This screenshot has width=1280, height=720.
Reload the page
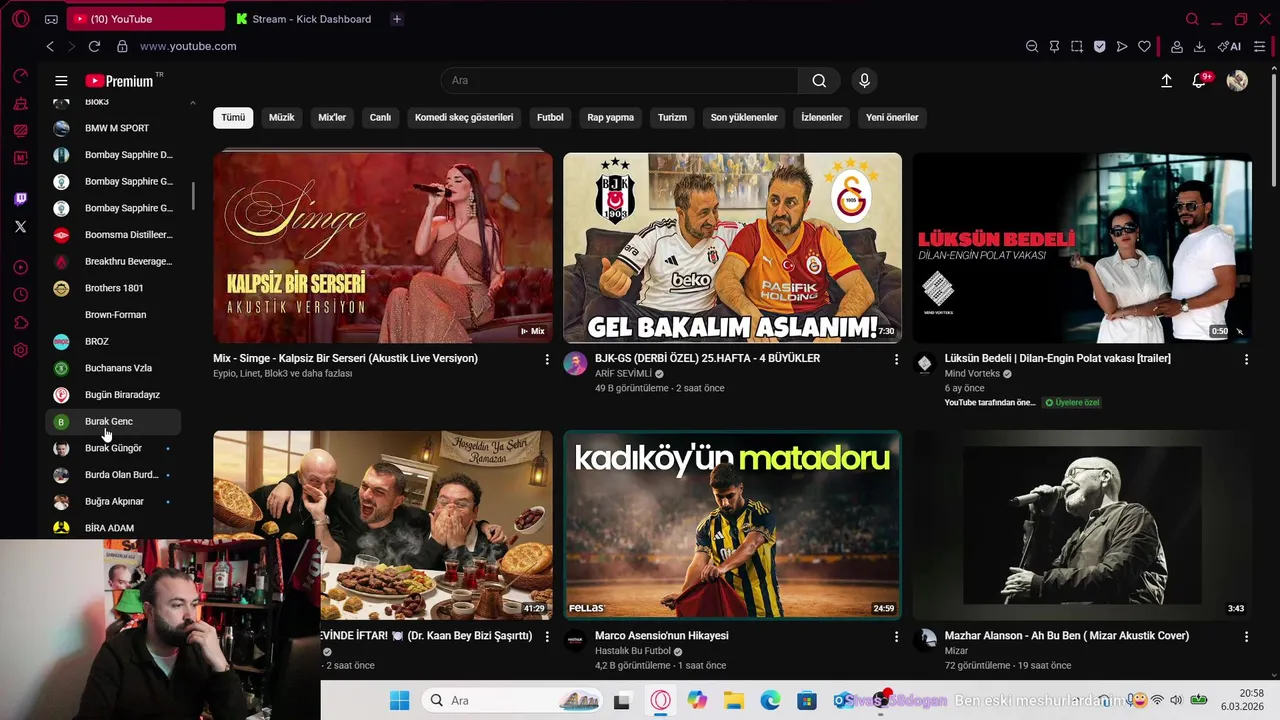[x=94, y=46]
